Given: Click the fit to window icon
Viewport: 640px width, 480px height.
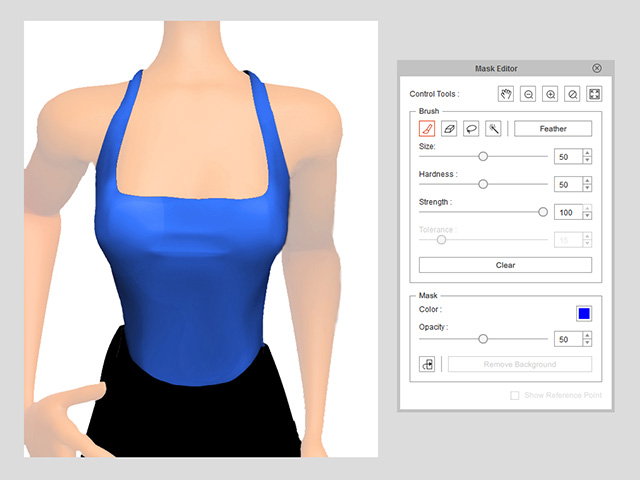Looking at the screenshot, I should (594, 94).
